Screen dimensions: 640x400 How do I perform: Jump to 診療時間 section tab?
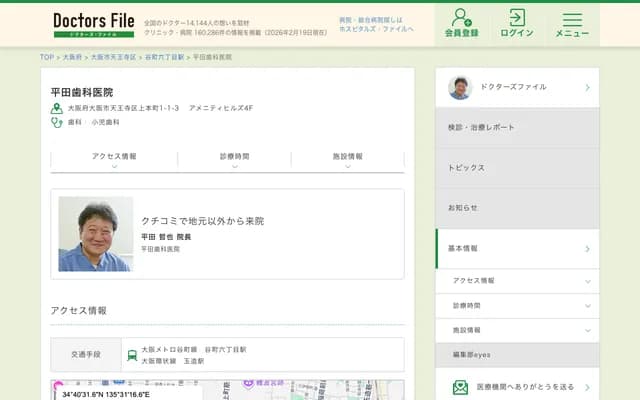(235, 160)
